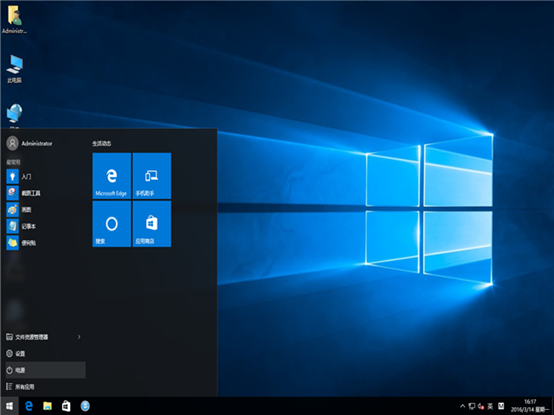Open the Store from the taskbar
554x415 pixels.
coord(66,406)
